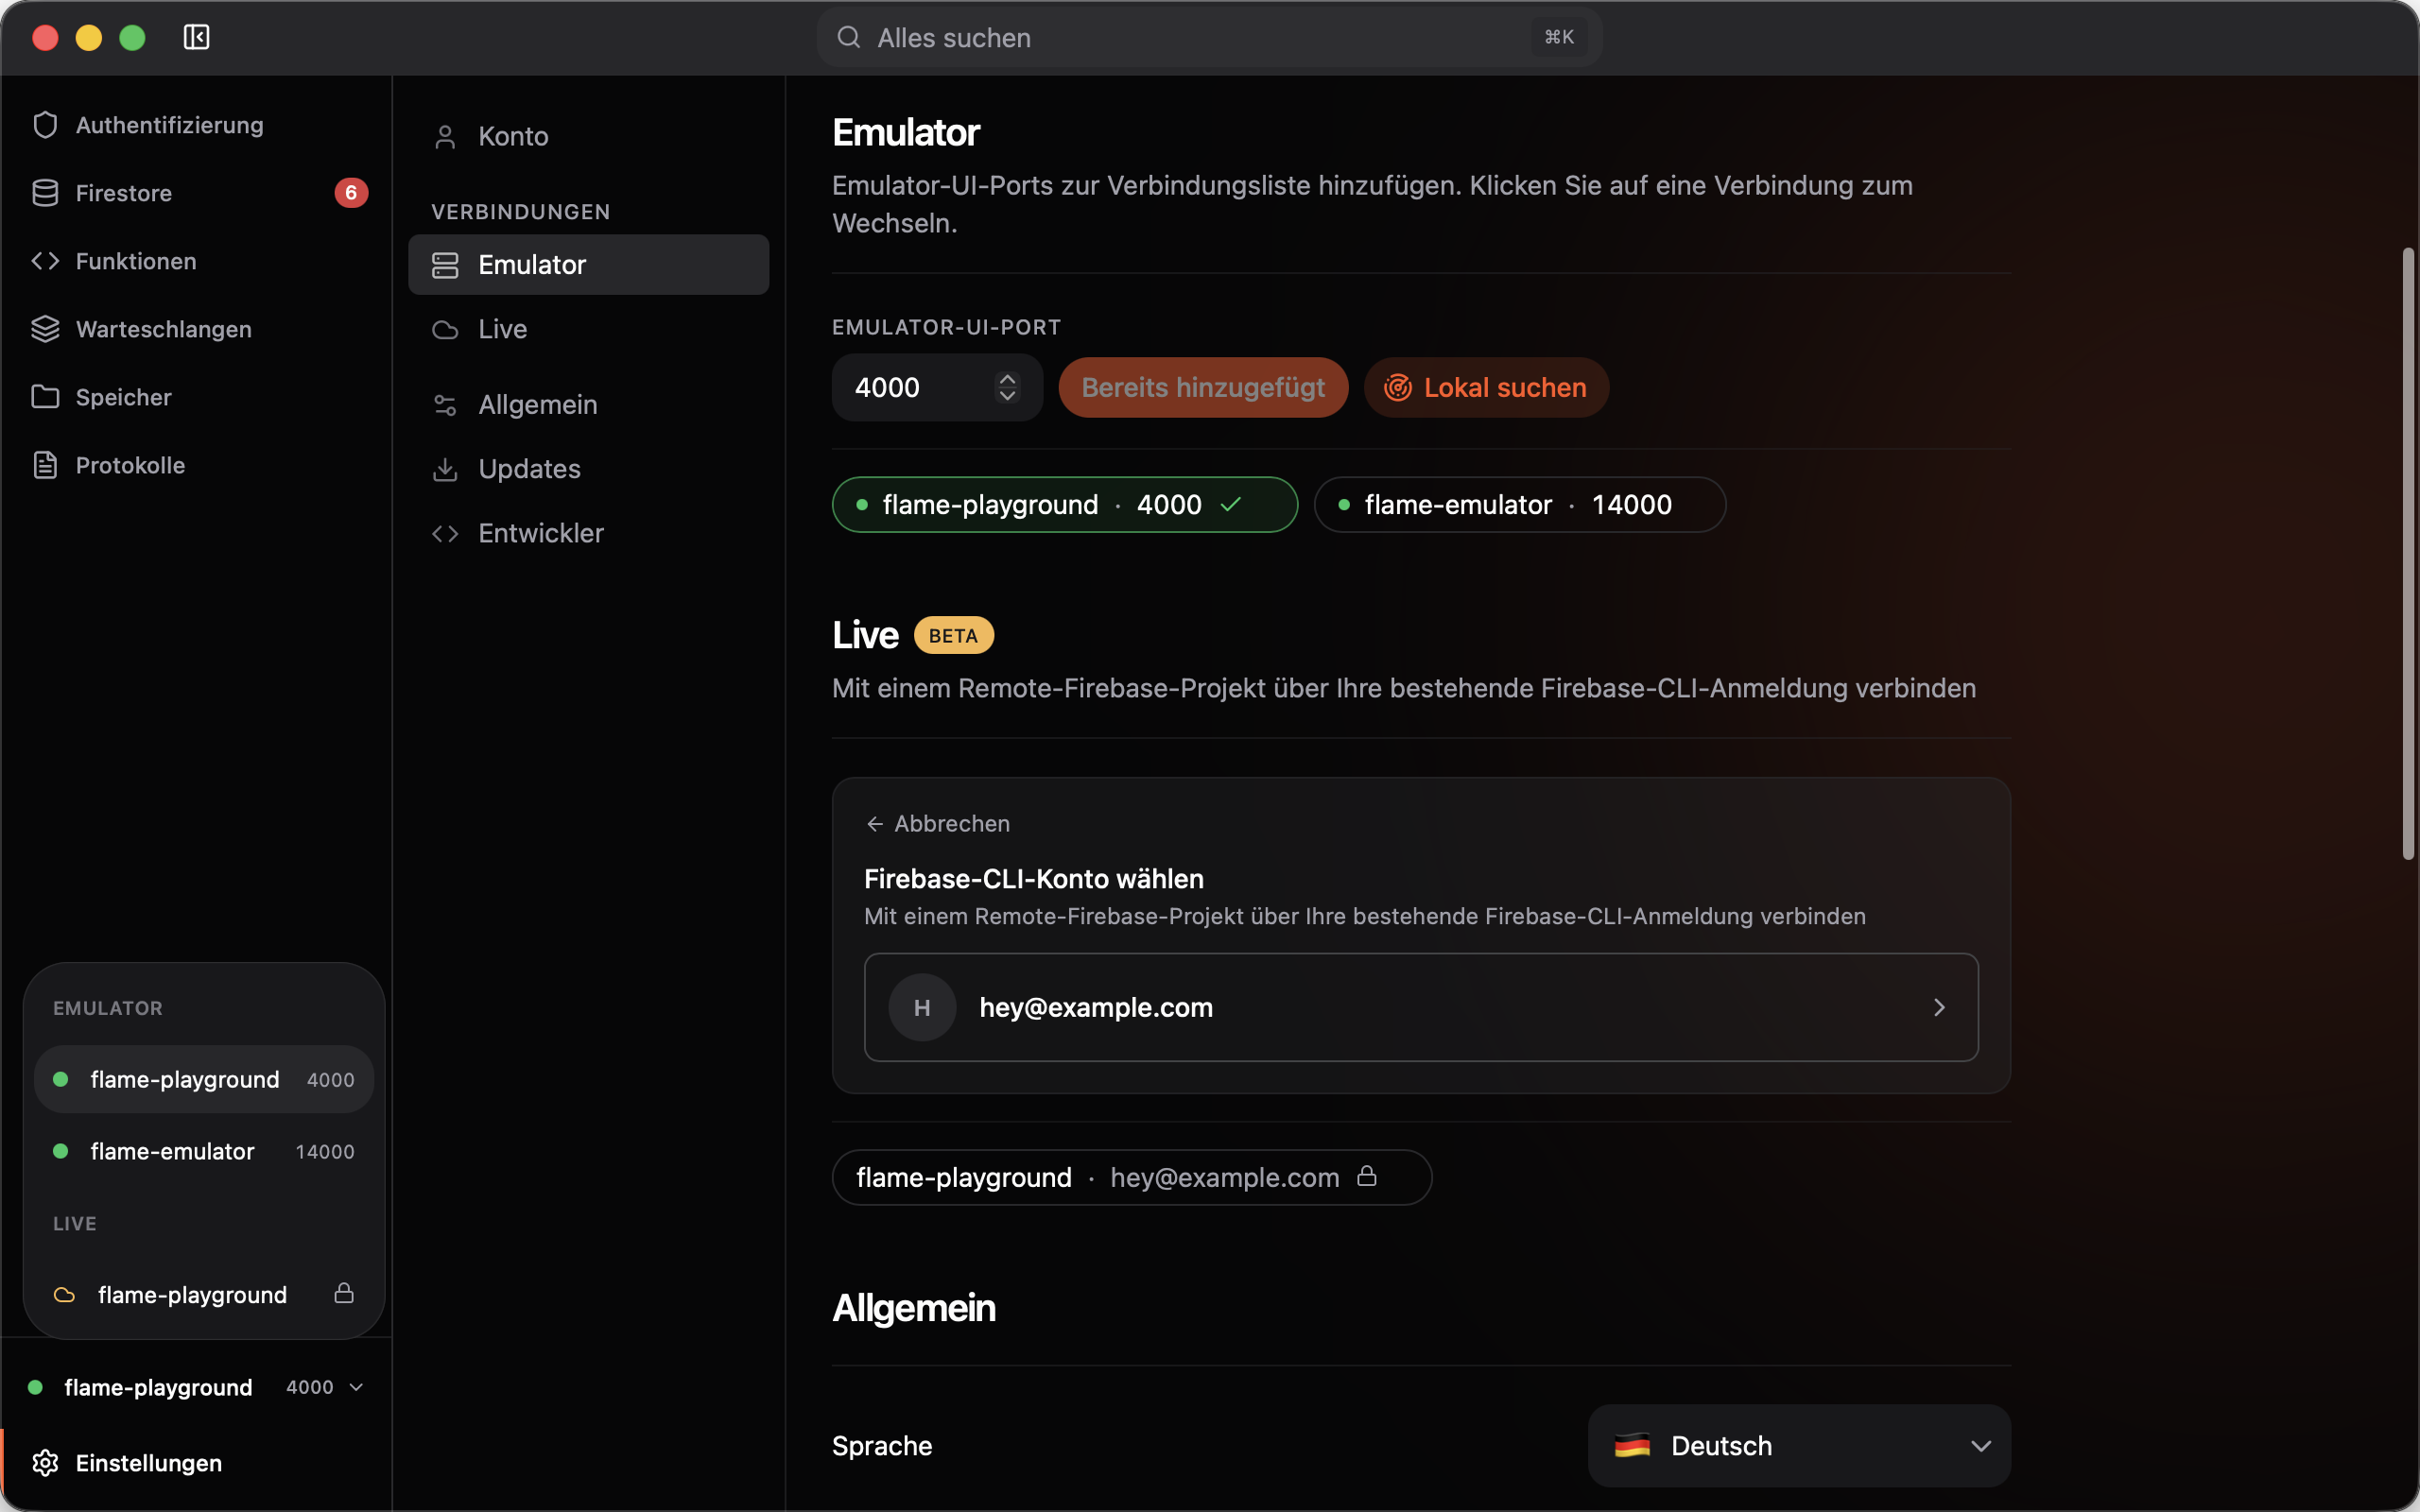Image resolution: width=2420 pixels, height=1512 pixels.
Task: Click Abbrechen to cancel account selection
Action: coord(938,824)
